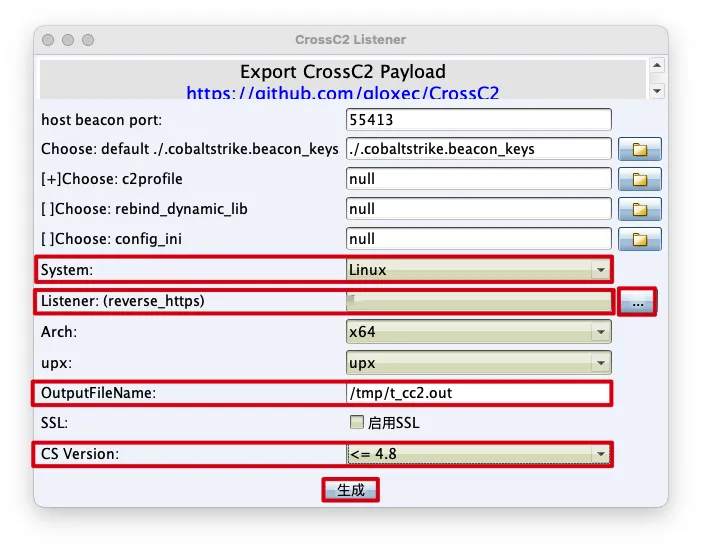Open the CrossC2 GitHub link
The height and width of the screenshot is (549, 702).
[342, 93]
